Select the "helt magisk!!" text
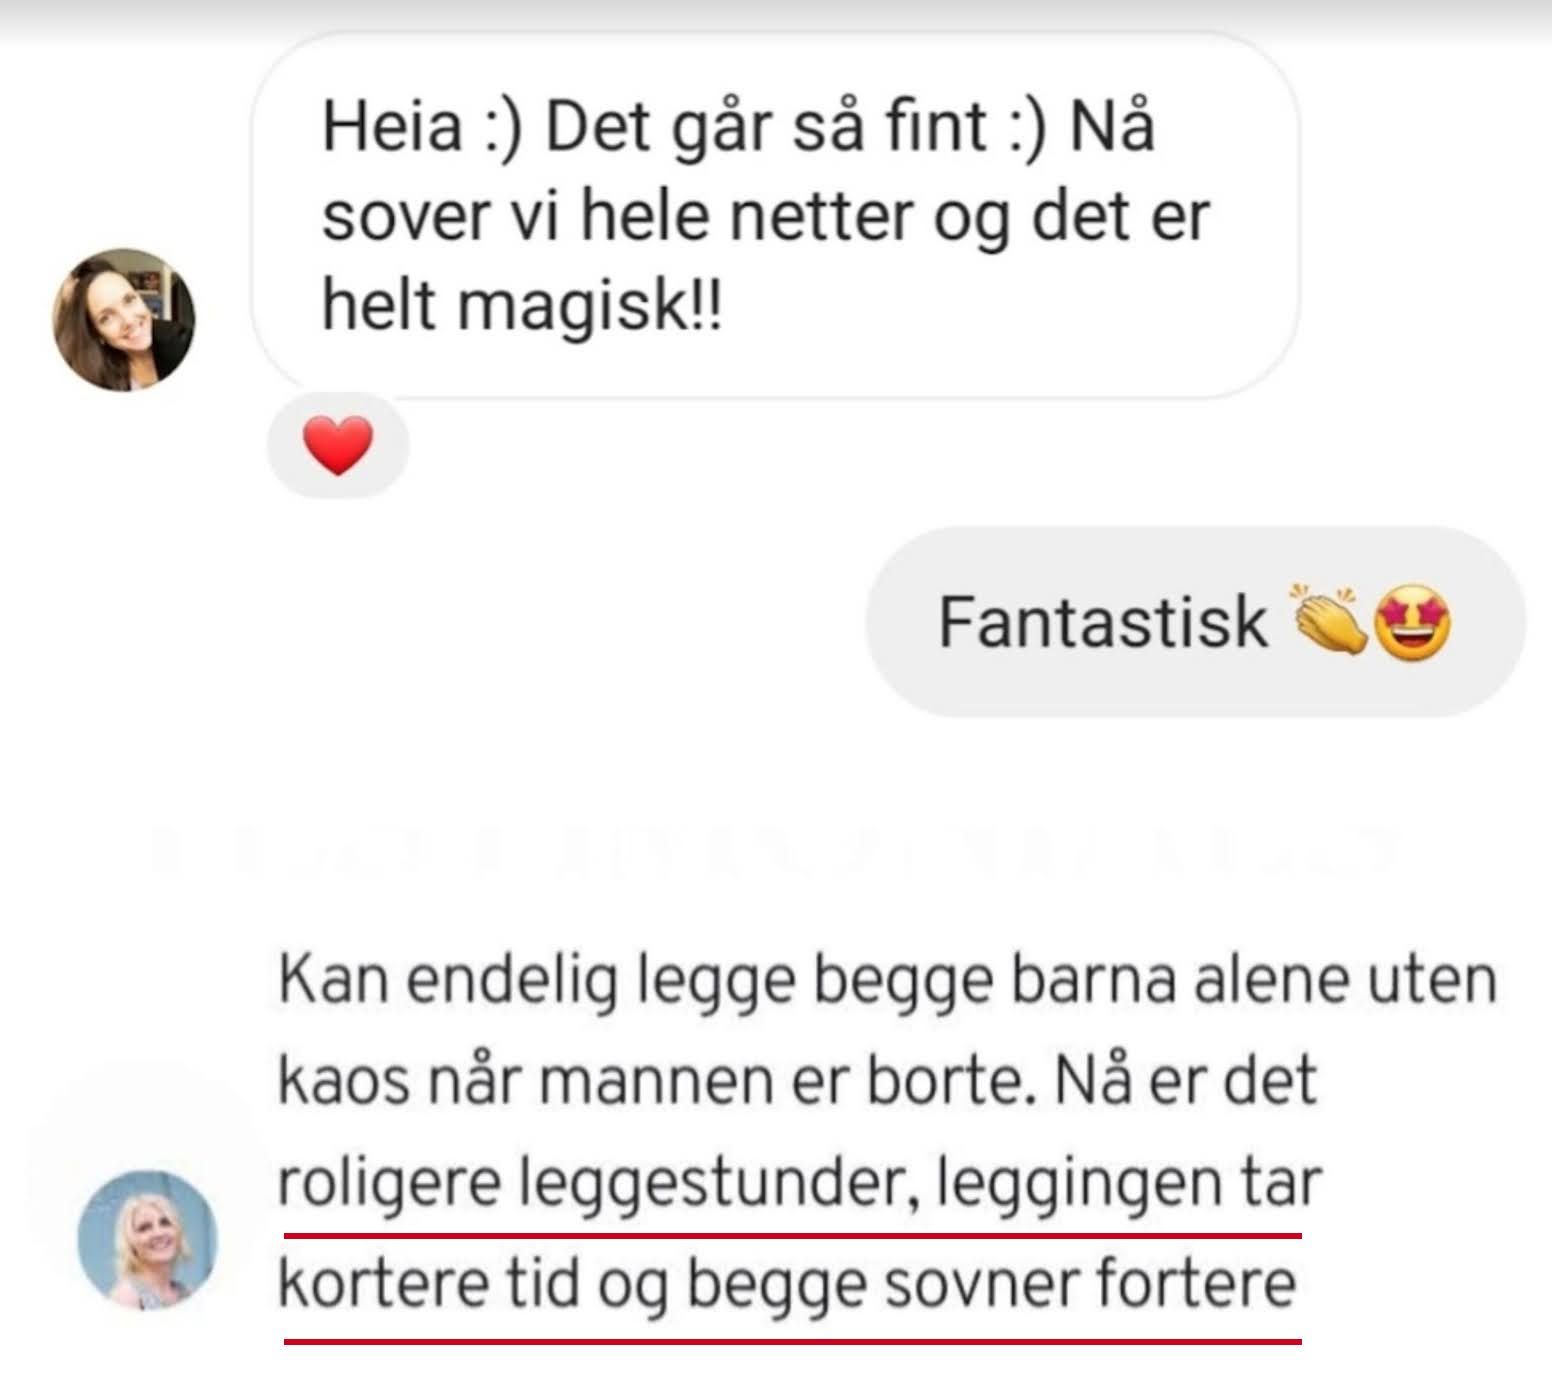The width and height of the screenshot is (1552, 1384). [x=521, y=305]
